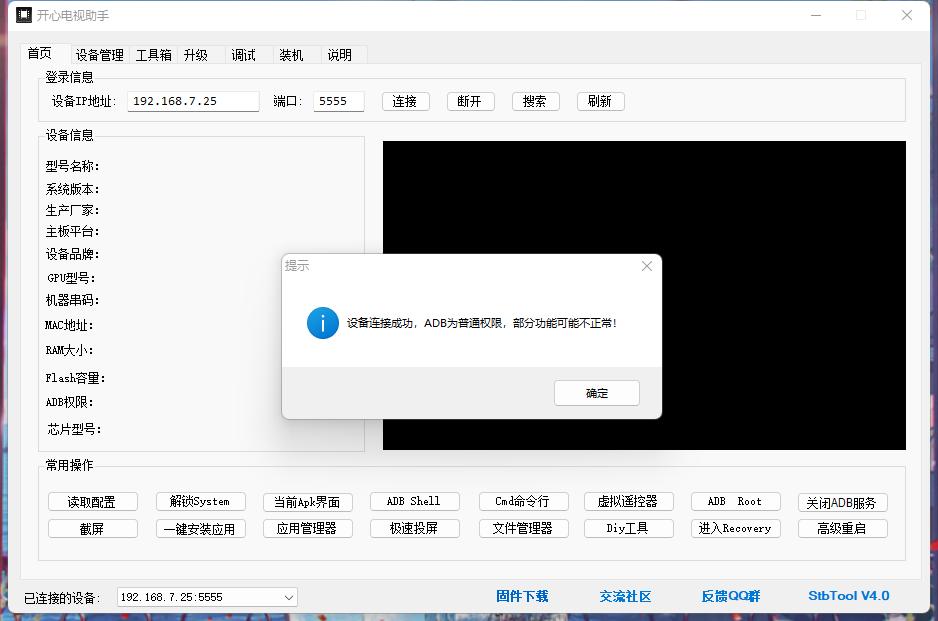
Task: Click 进入Recovery to reboot into recovery
Action: [735, 528]
